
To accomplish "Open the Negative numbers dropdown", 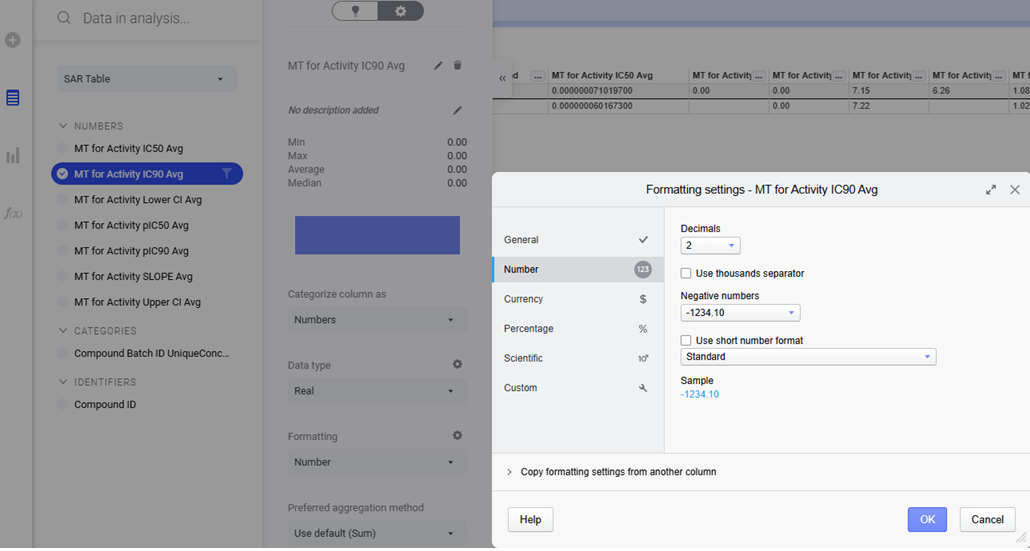I will pos(740,313).
